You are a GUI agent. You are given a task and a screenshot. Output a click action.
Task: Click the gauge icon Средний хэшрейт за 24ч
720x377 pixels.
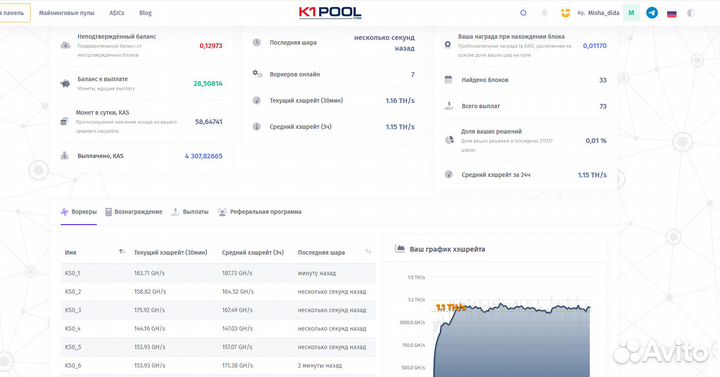coord(449,174)
